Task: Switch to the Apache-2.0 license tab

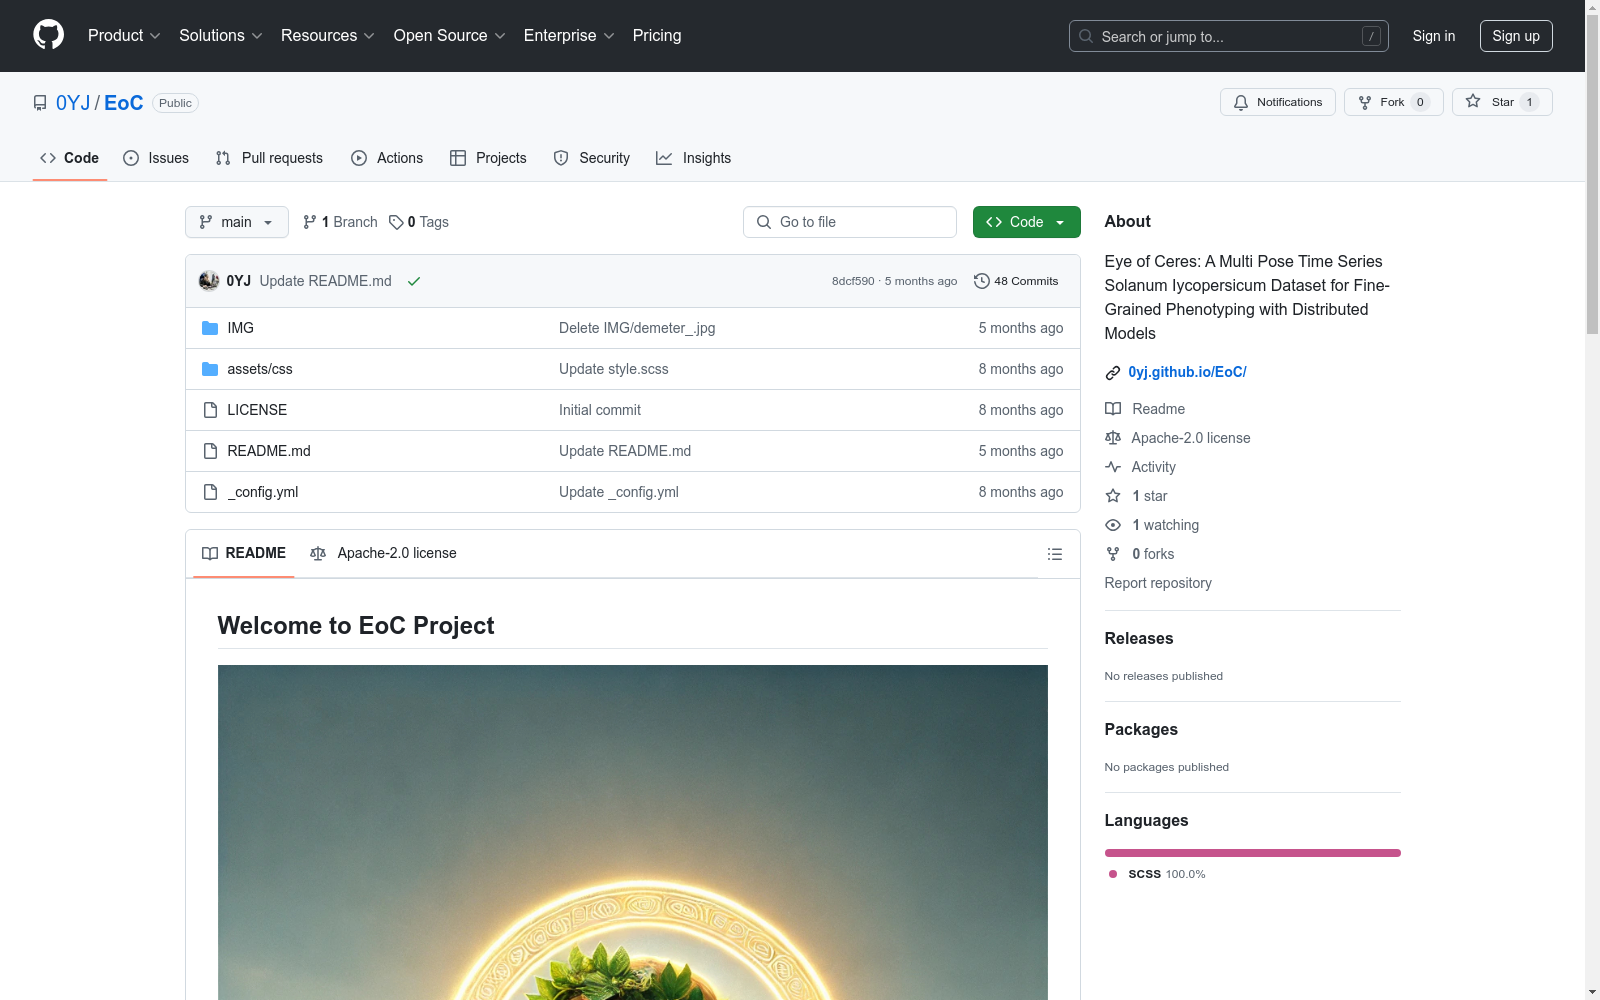Action: 383,554
